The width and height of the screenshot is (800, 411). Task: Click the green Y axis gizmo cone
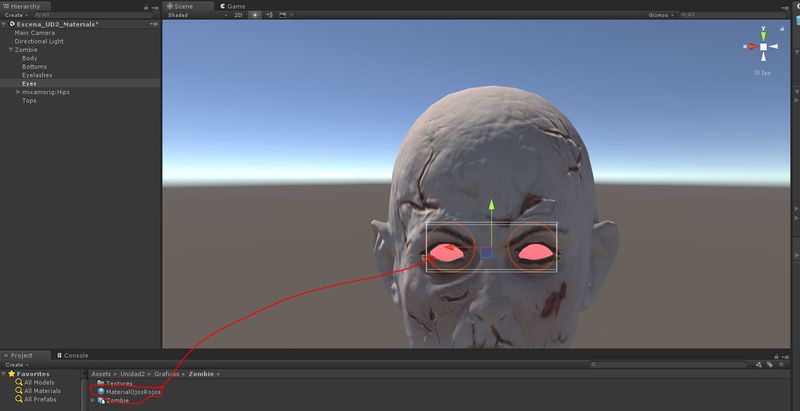(x=763, y=36)
